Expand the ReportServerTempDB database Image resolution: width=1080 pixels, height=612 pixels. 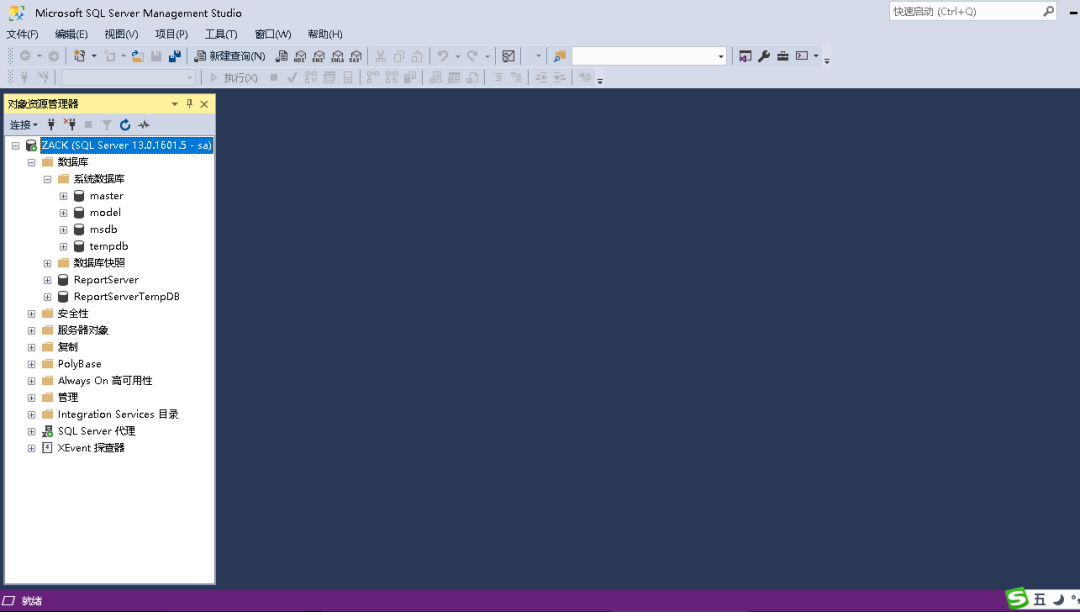click(48, 297)
